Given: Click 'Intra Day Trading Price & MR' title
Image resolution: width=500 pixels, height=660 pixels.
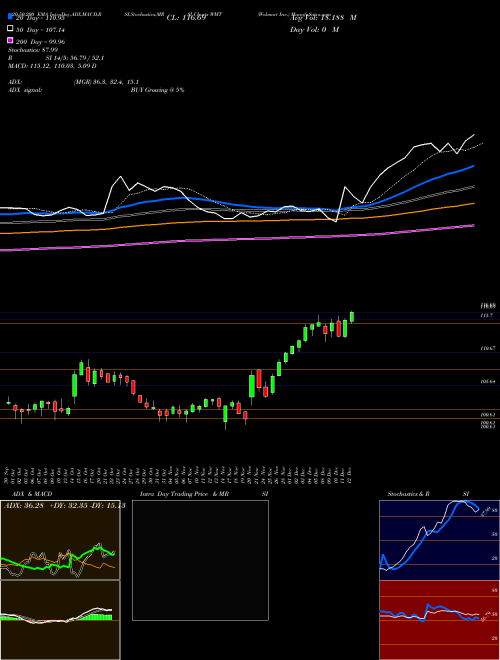Looking at the screenshot, I should pyautogui.click(x=184, y=494).
